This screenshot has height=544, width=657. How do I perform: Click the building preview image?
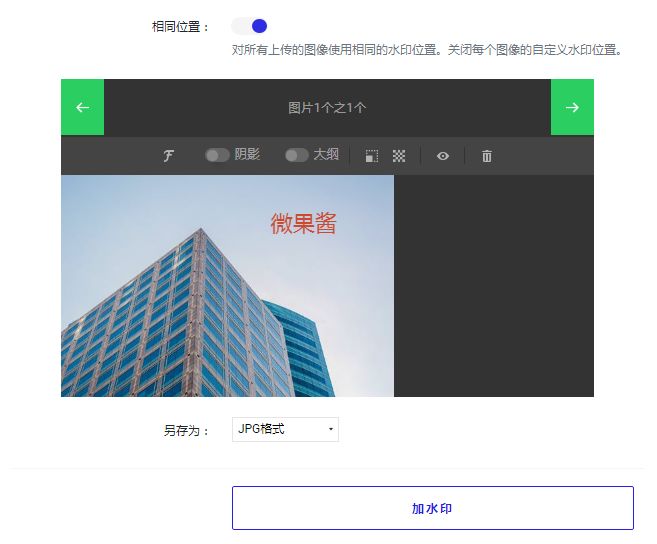point(227,286)
